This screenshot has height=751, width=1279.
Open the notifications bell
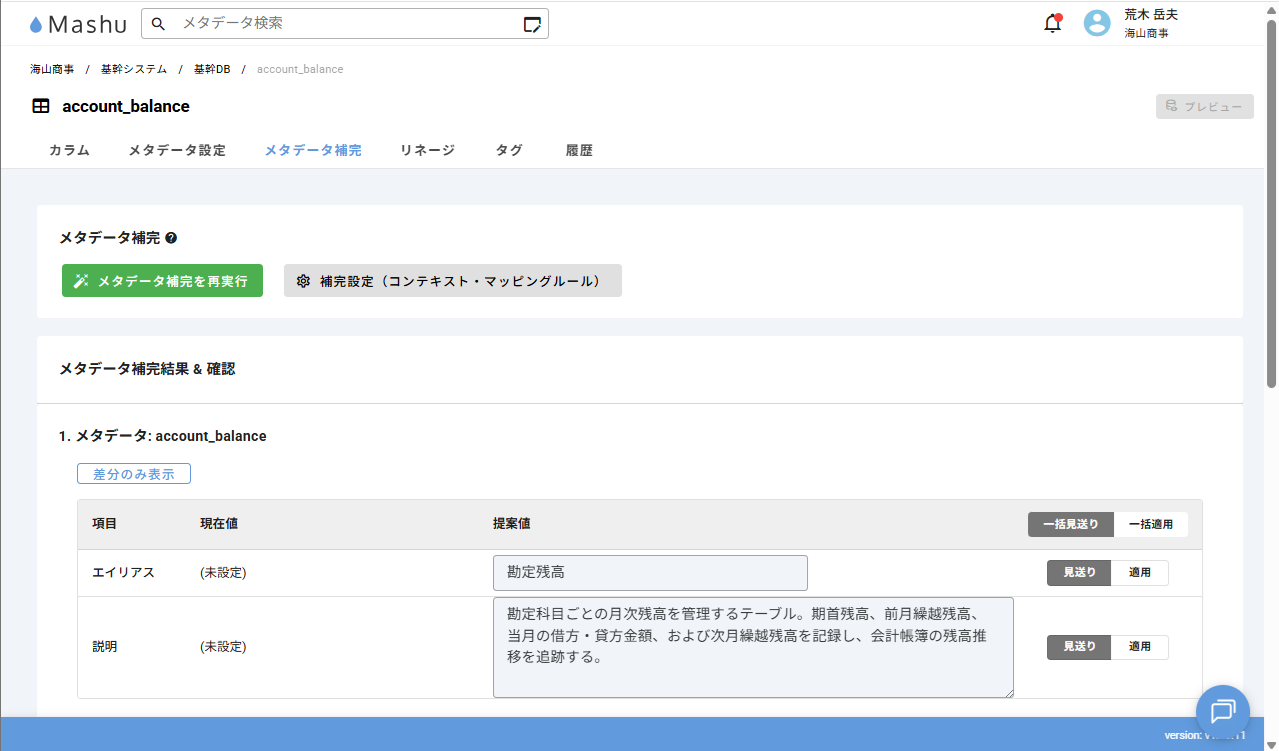point(1052,24)
